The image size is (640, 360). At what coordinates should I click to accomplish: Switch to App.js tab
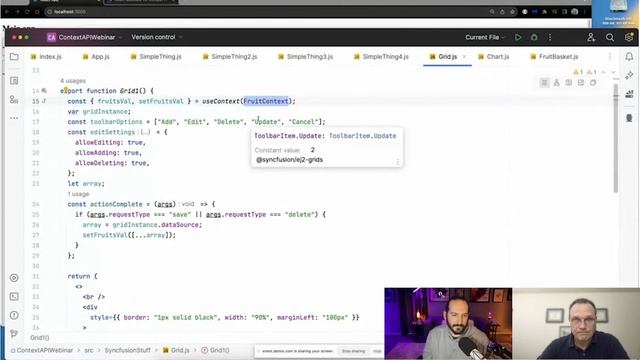coord(96,57)
